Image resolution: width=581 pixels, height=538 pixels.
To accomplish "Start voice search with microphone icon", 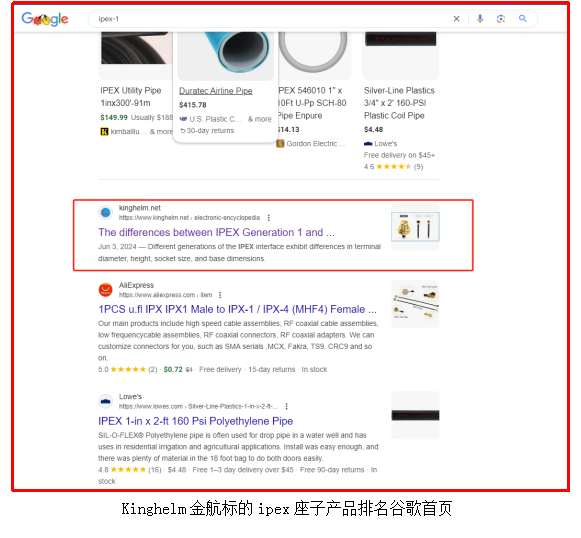I will [480, 19].
